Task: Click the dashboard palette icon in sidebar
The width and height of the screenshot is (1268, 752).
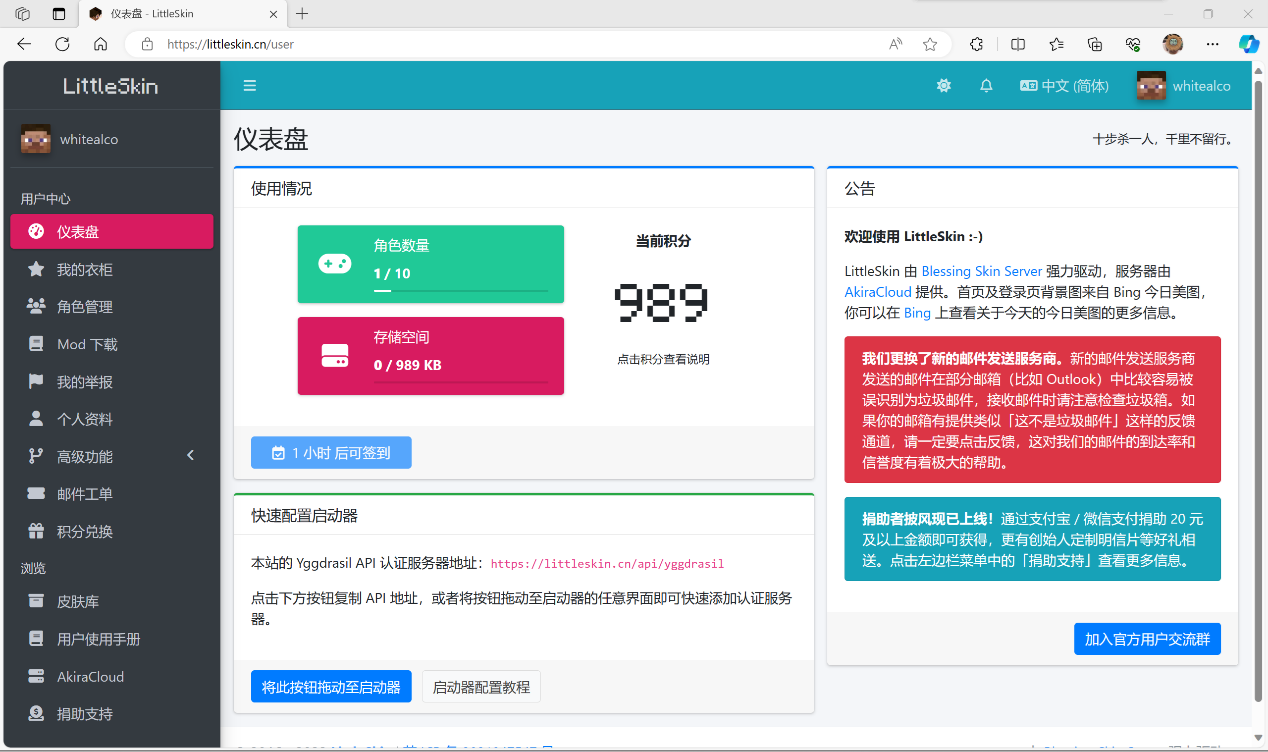Action: (x=36, y=231)
